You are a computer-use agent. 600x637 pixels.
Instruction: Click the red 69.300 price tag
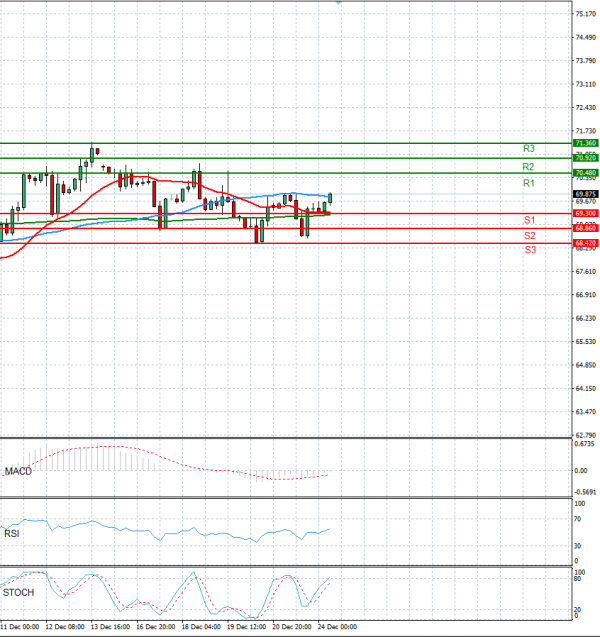click(585, 213)
